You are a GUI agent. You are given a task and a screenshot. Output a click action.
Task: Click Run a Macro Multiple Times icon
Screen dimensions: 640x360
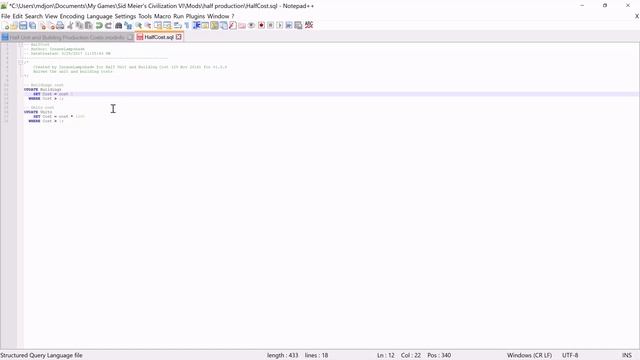(289, 25)
